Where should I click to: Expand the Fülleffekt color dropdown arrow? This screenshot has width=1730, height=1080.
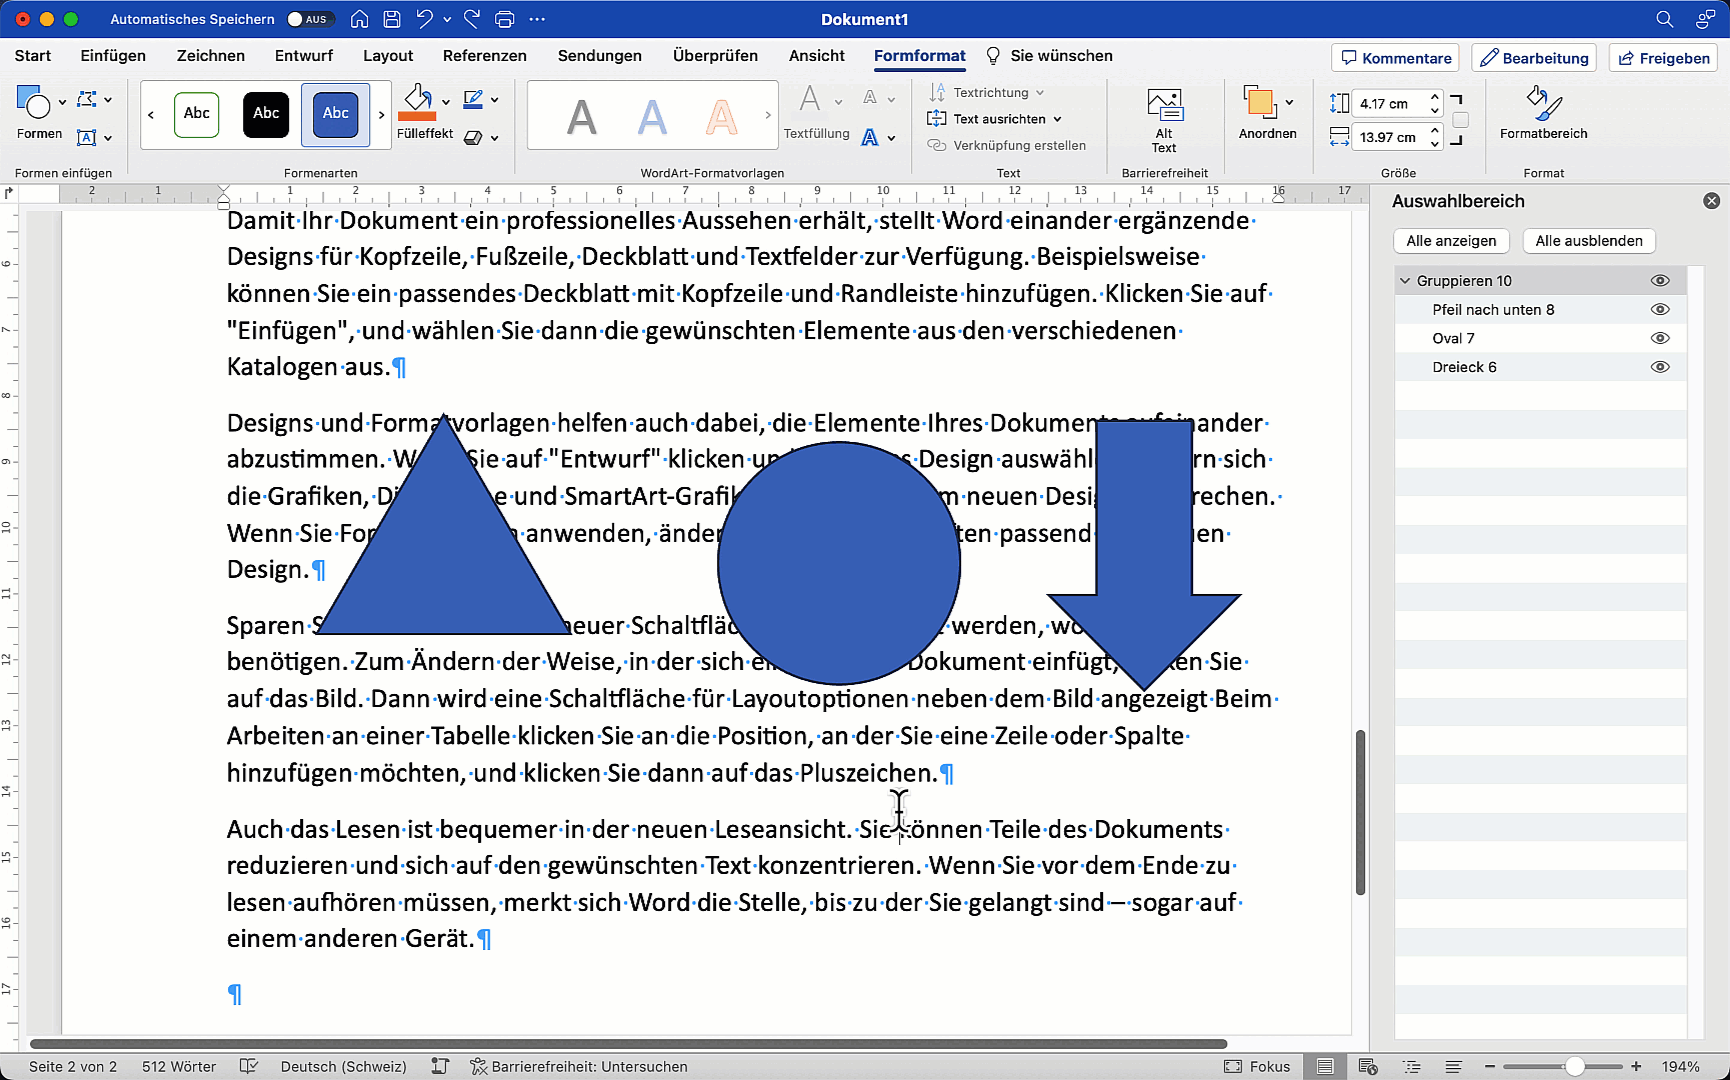[x=446, y=101]
